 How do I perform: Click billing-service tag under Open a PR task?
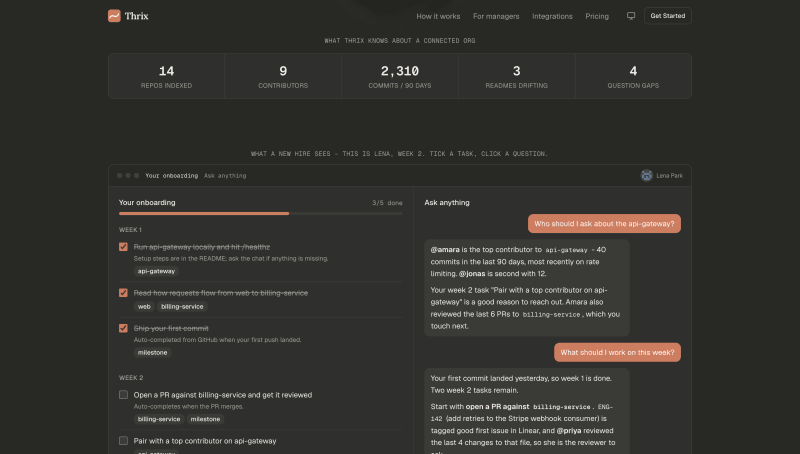click(159, 419)
